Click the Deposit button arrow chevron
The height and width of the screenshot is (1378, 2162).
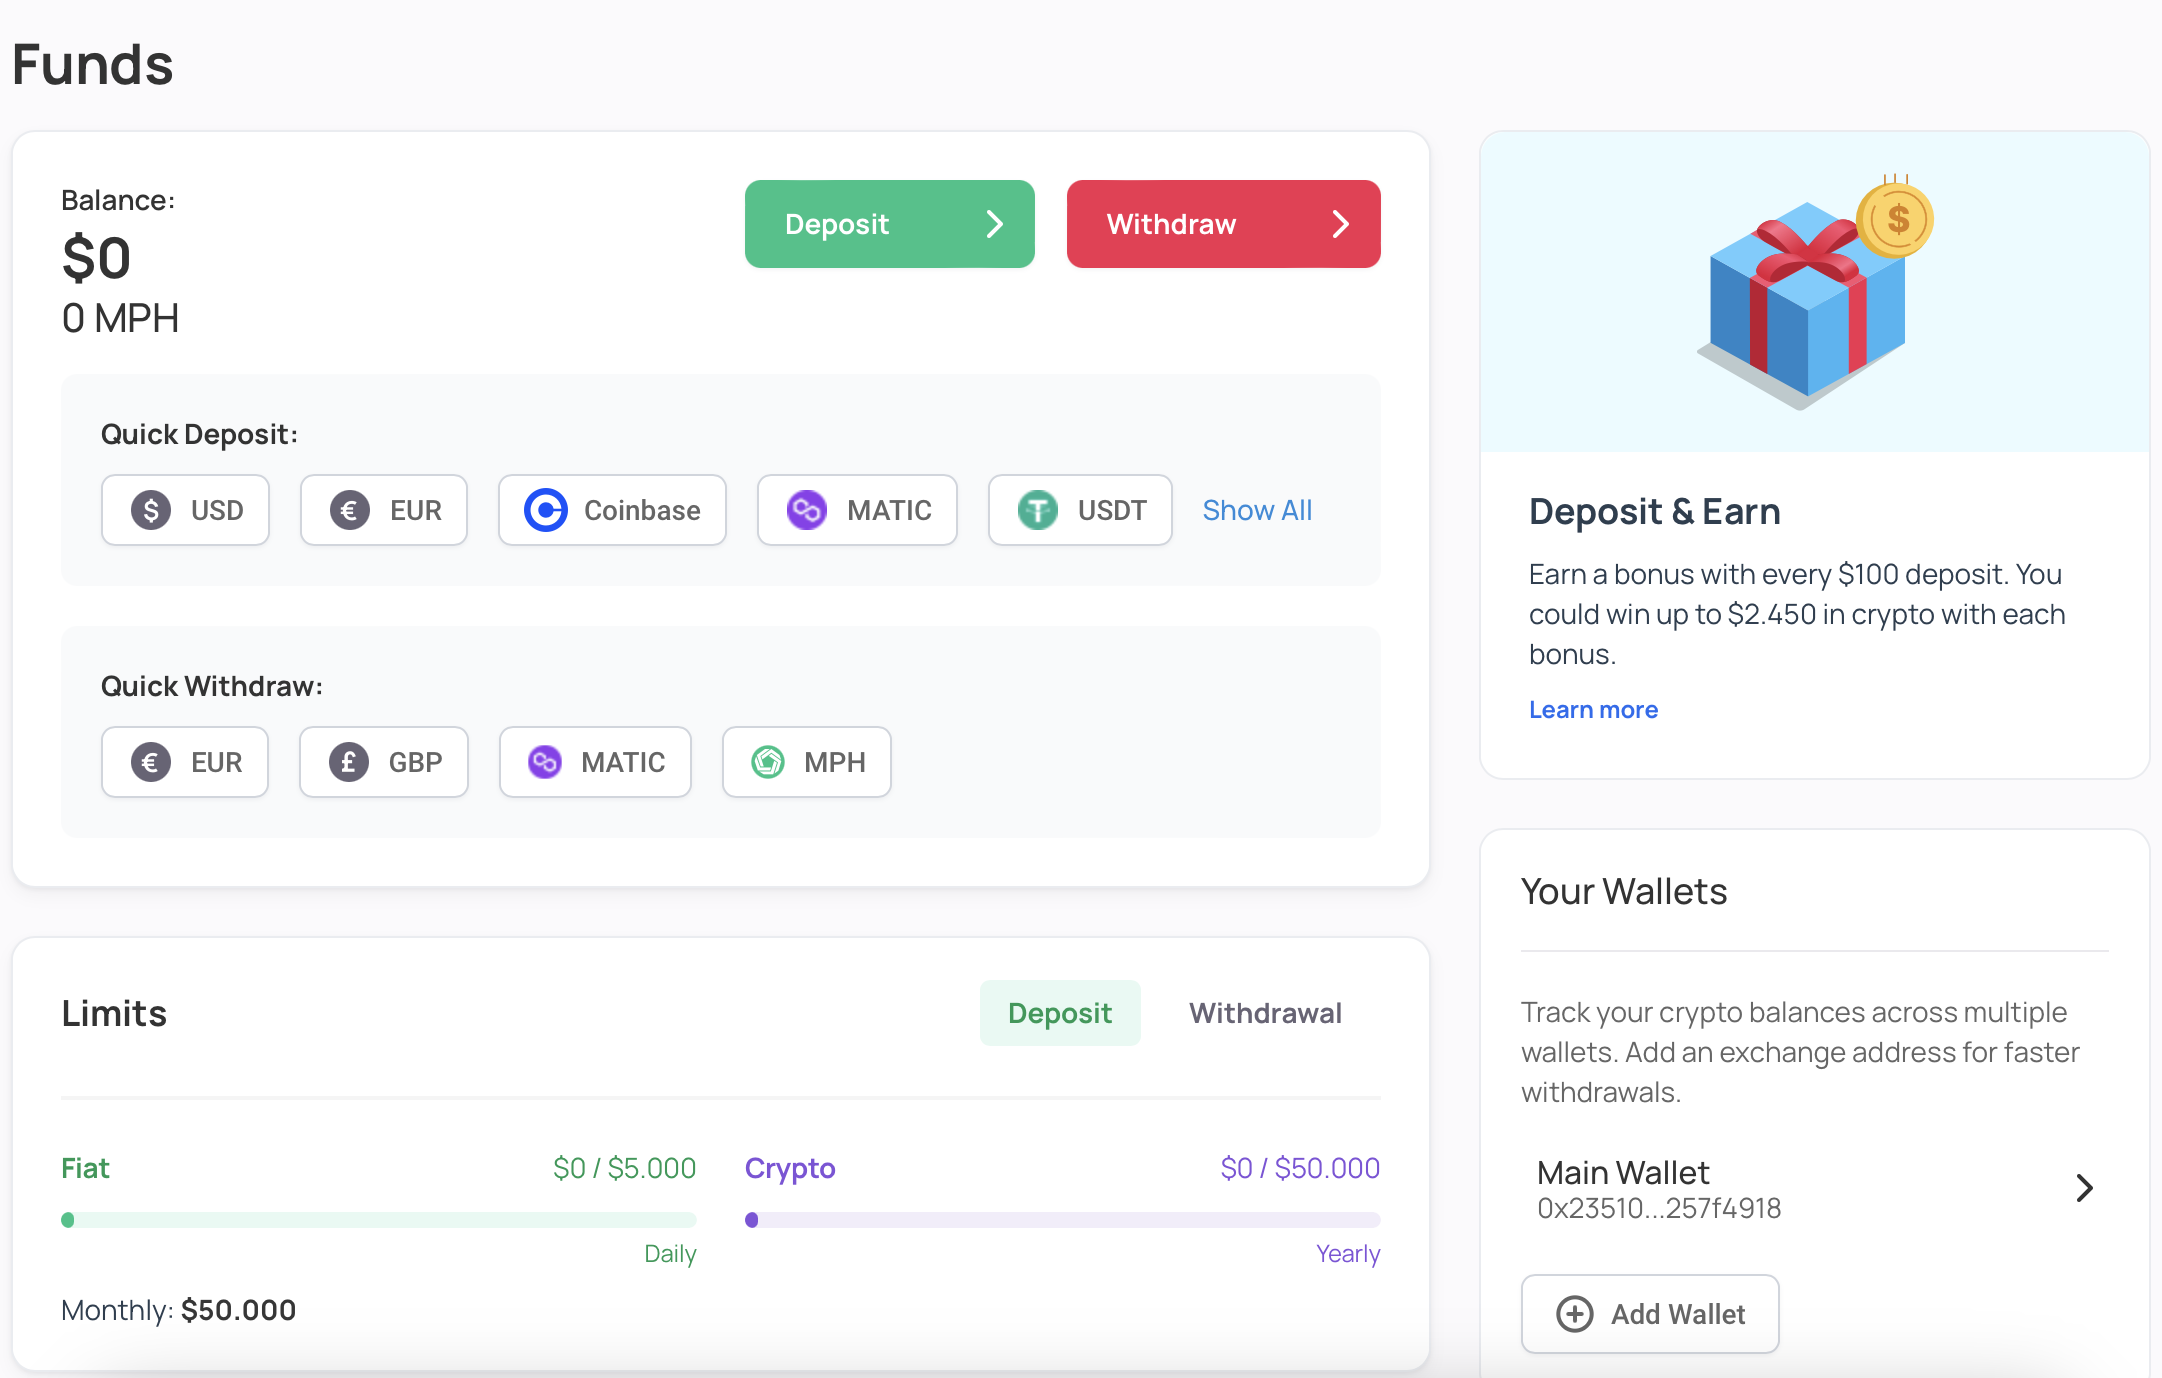point(994,224)
